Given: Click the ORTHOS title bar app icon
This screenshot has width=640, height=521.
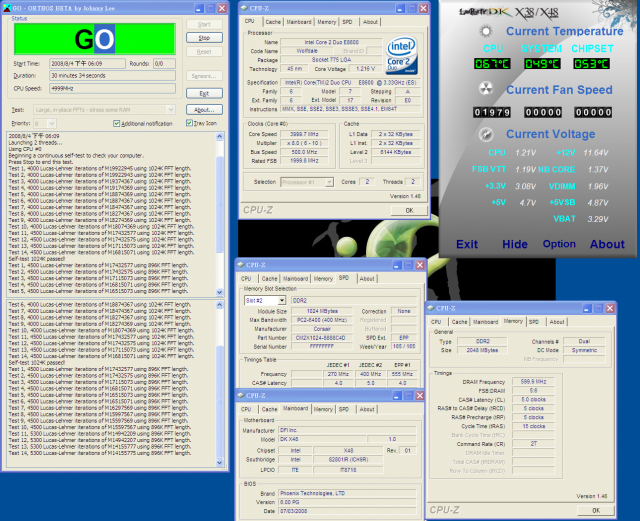Looking at the screenshot, I should [x=7, y=8].
